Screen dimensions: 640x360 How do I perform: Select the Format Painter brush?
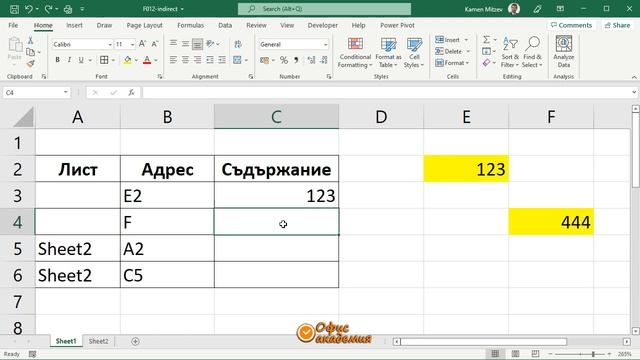pos(30,63)
